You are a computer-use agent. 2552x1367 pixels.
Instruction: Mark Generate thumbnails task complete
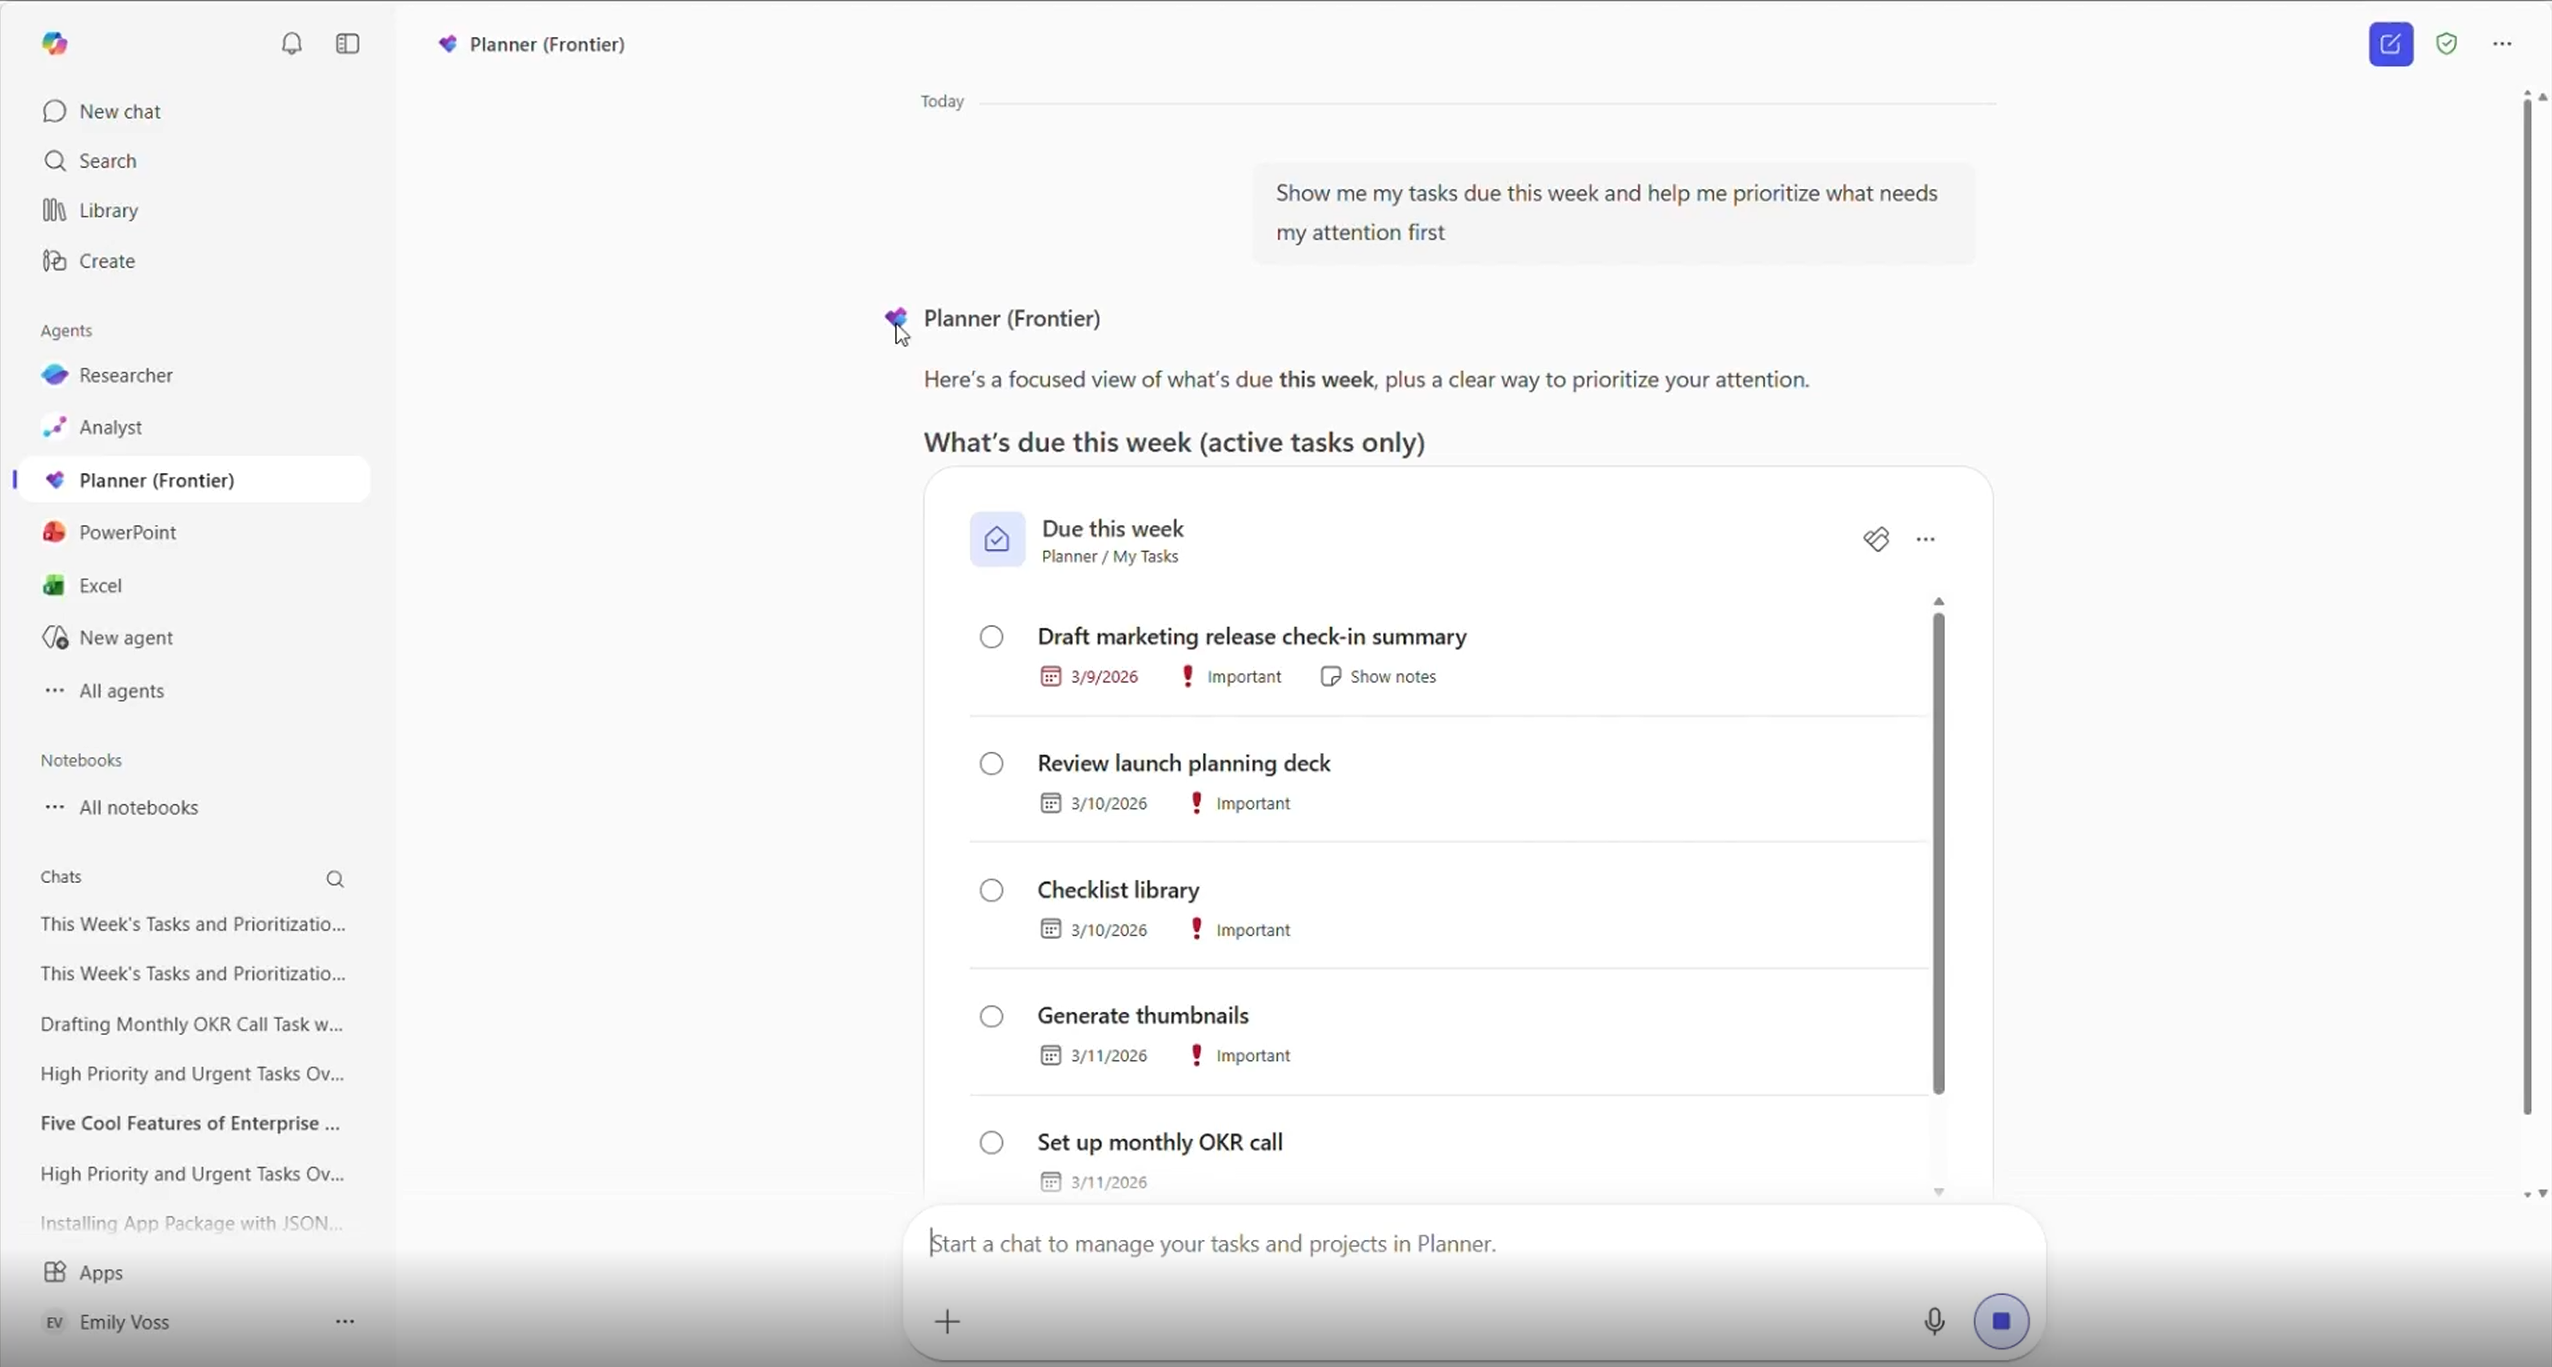(x=991, y=1016)
